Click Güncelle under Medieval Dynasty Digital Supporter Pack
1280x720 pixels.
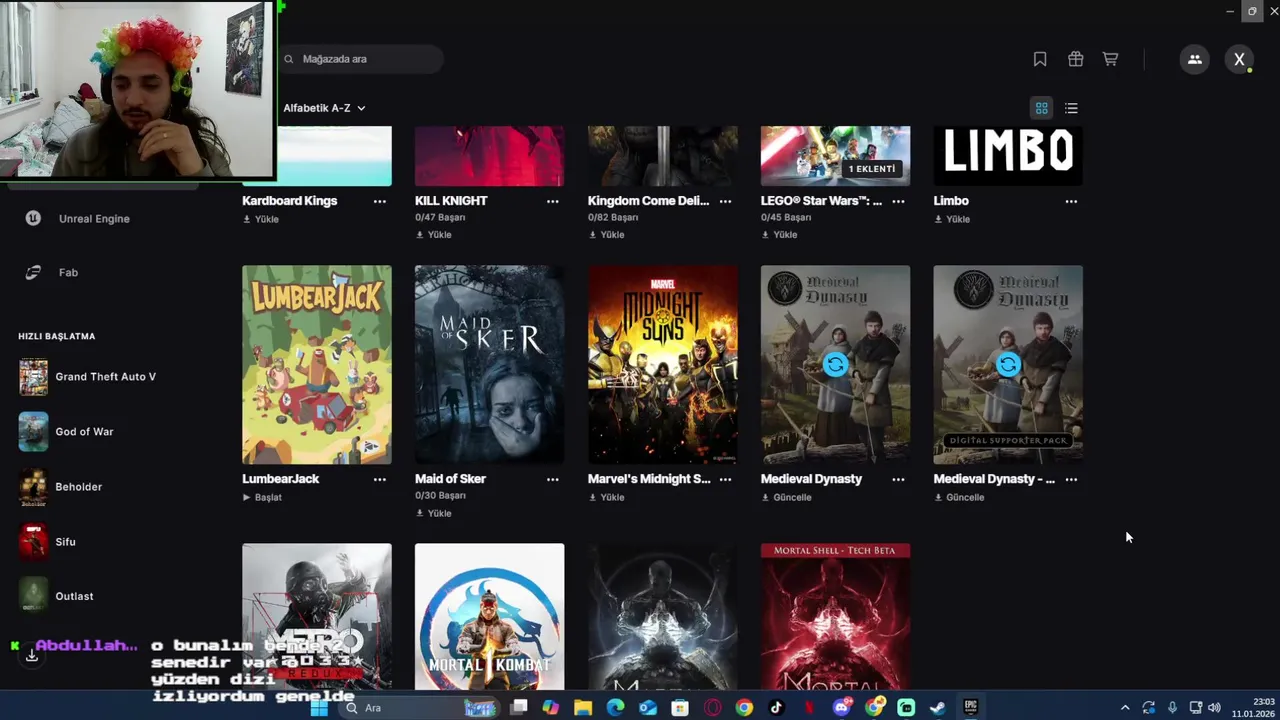pyautogui.click(x=959, y=497)
